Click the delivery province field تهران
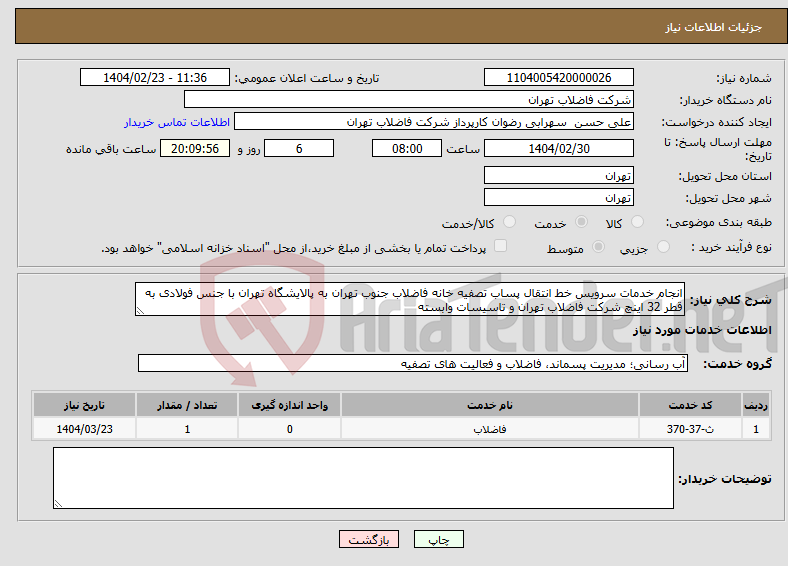Screen dimensions: 788x566 pos(559,175)
